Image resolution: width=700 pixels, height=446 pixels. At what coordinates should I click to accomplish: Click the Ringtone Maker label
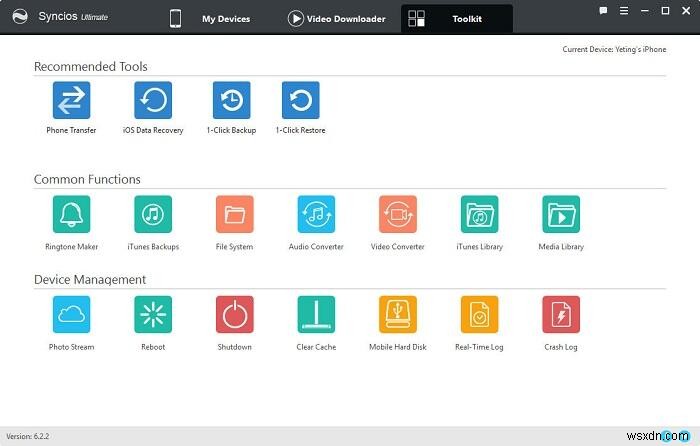(71, 246)
